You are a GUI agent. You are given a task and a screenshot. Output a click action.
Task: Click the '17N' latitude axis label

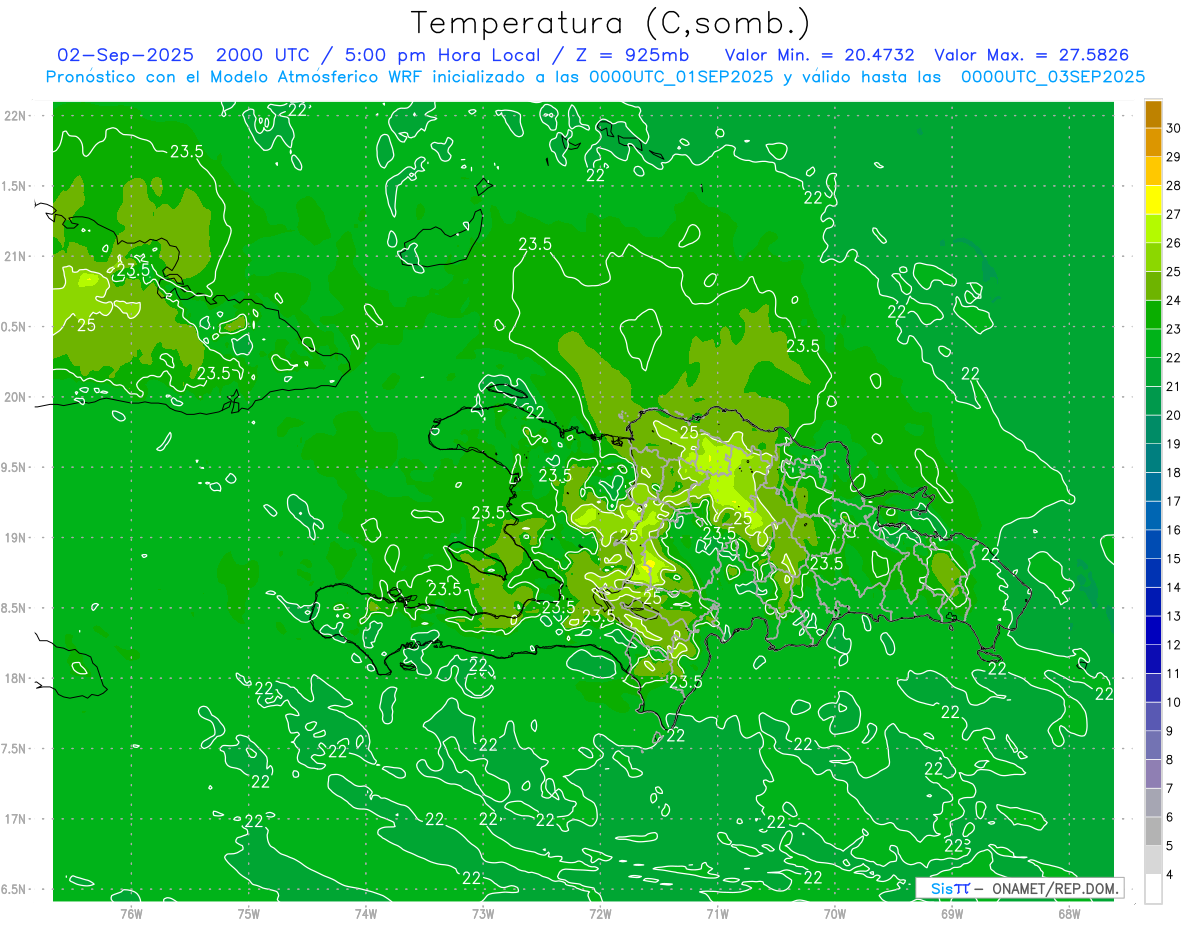pos(14,819)
